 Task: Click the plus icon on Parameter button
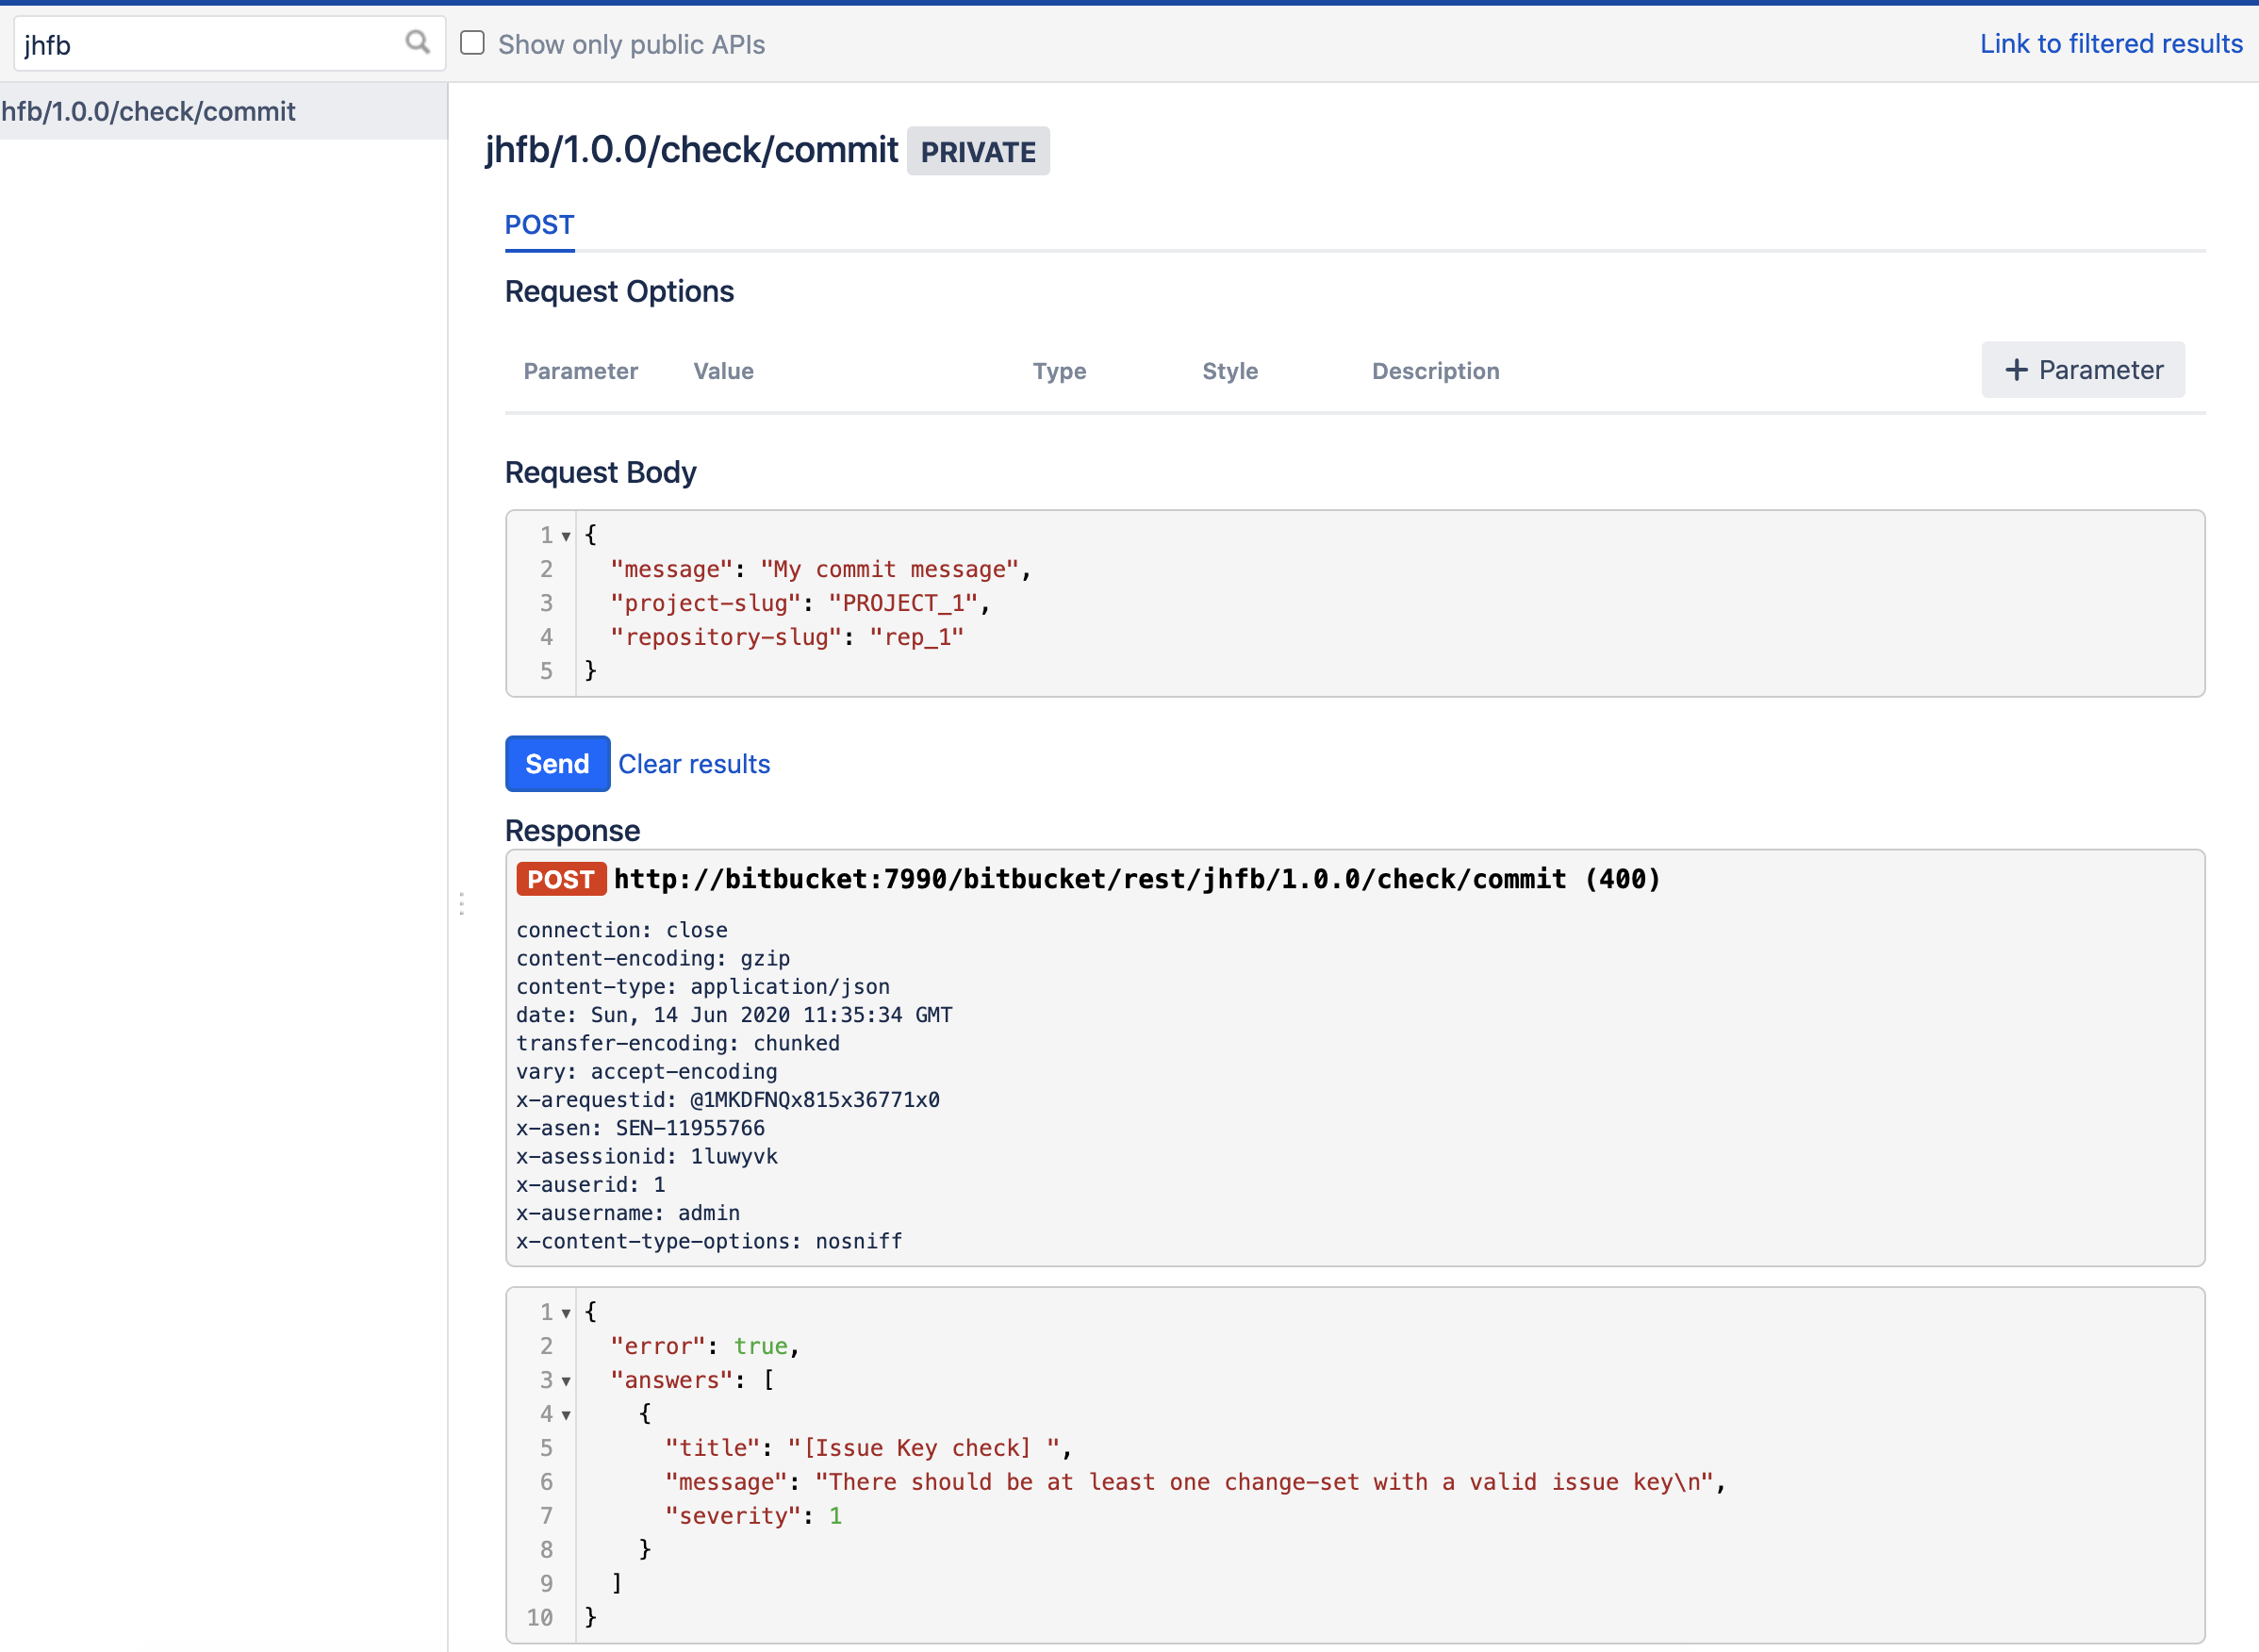[x=2016, y=370]
